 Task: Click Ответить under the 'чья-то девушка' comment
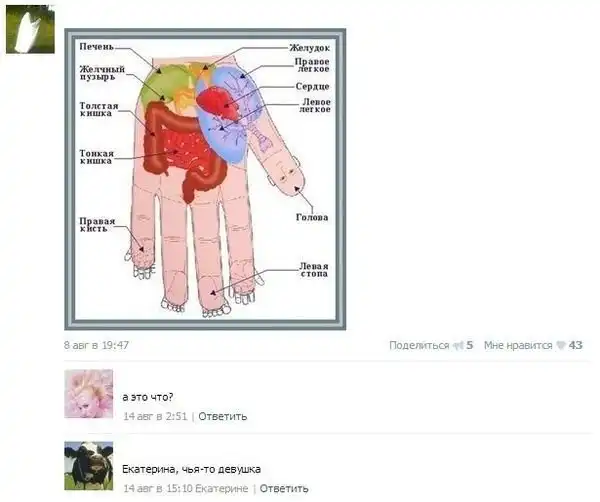pyautogui.click(x=284, y=489)
